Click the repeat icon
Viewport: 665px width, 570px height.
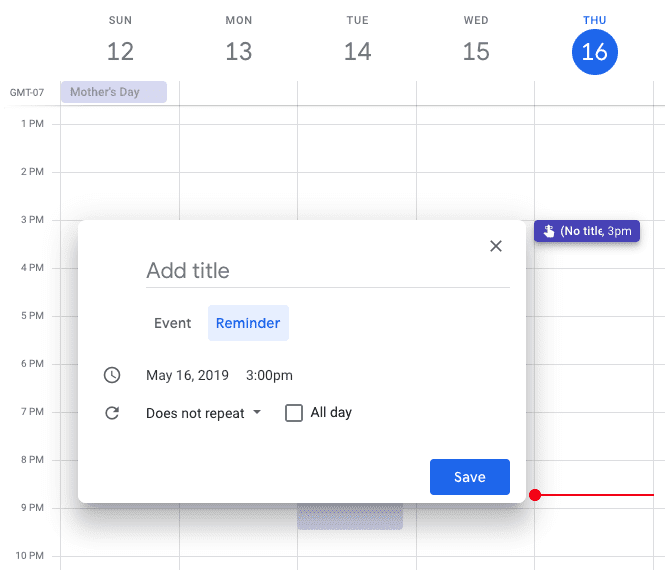(x=112, y=413)
